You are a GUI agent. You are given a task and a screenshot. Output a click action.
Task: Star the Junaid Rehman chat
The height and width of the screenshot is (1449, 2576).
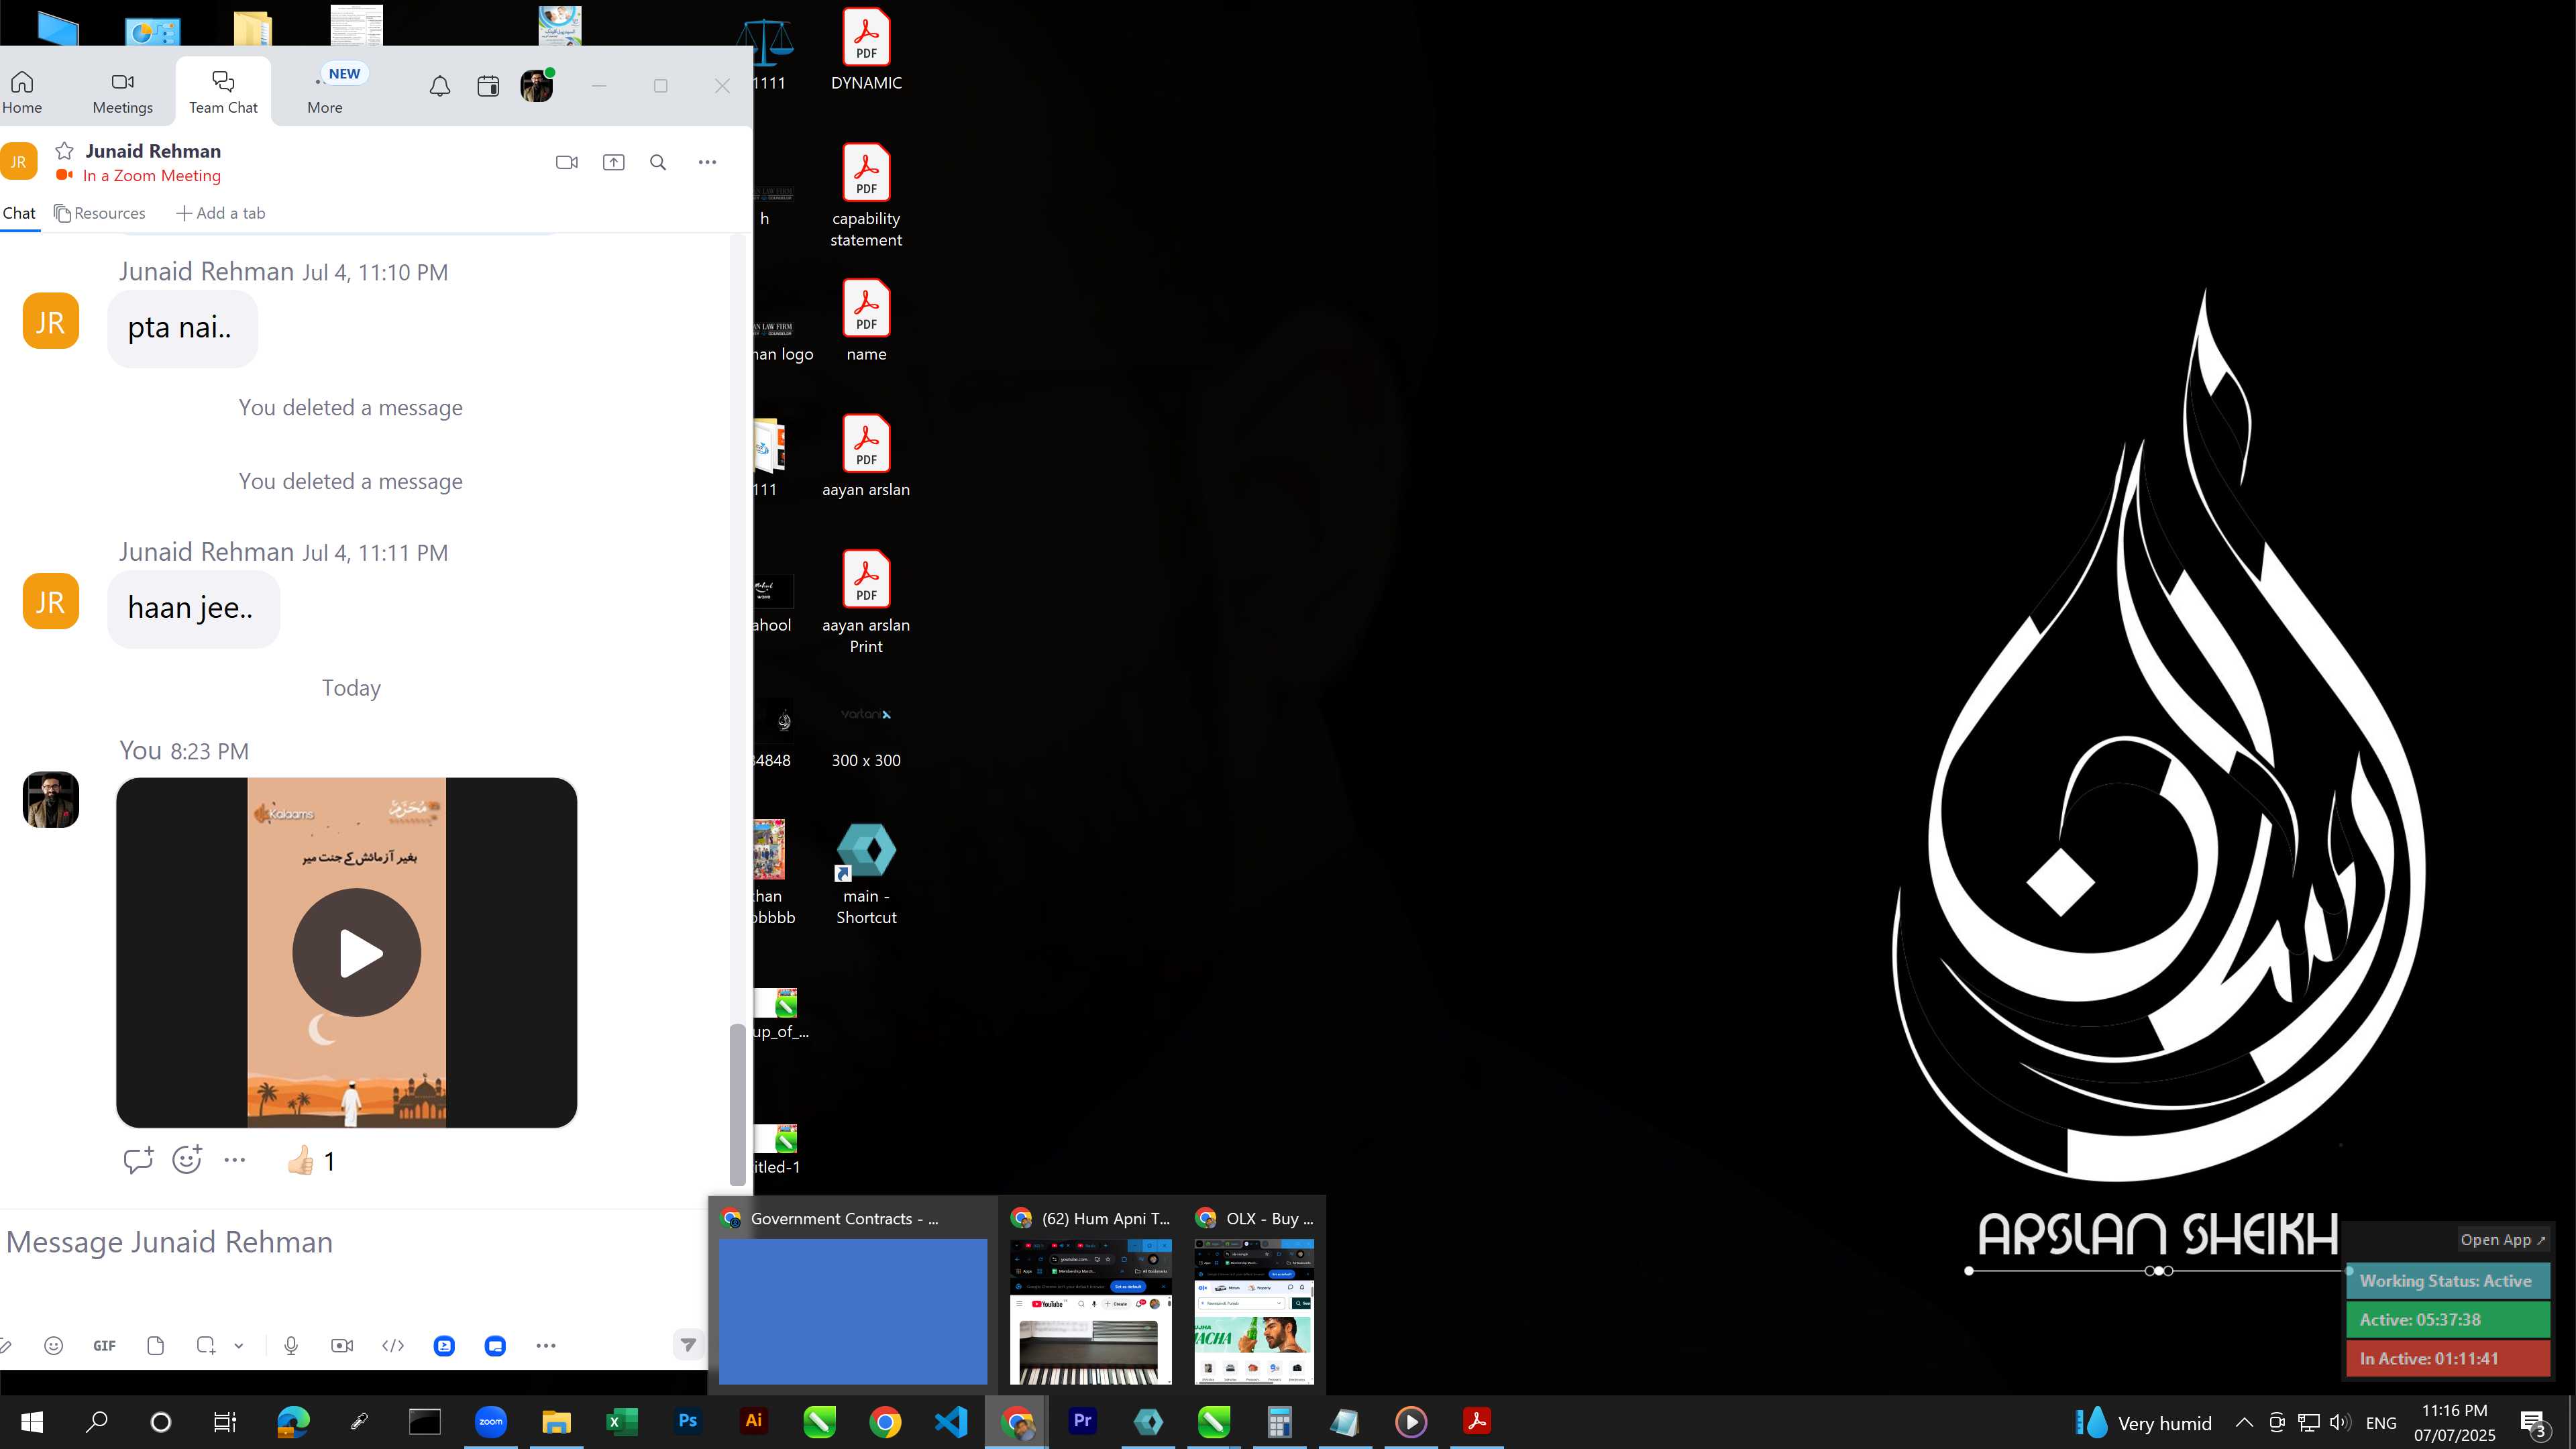click(65, 151)
